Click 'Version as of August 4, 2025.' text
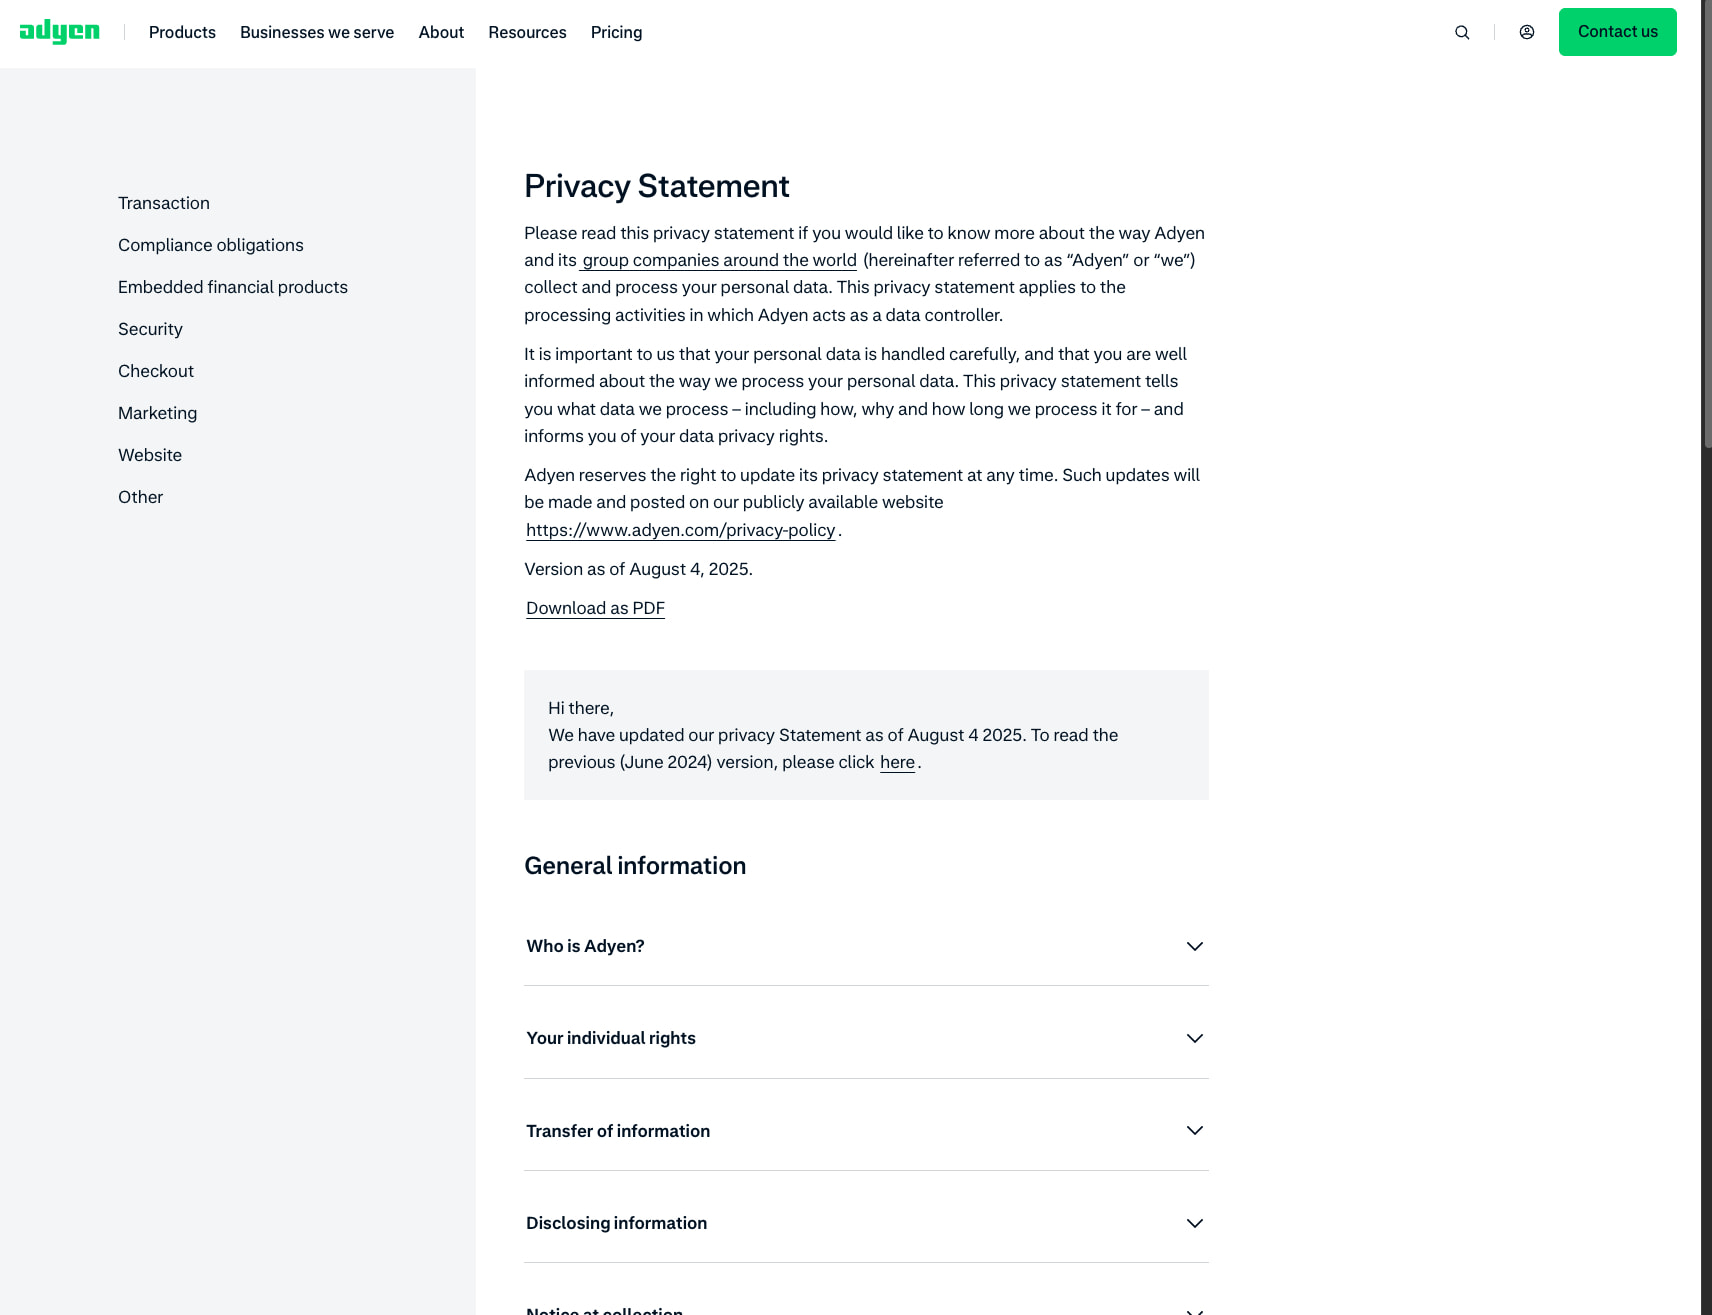Screen dimensions: 1712x1315 tap(638, 569)
